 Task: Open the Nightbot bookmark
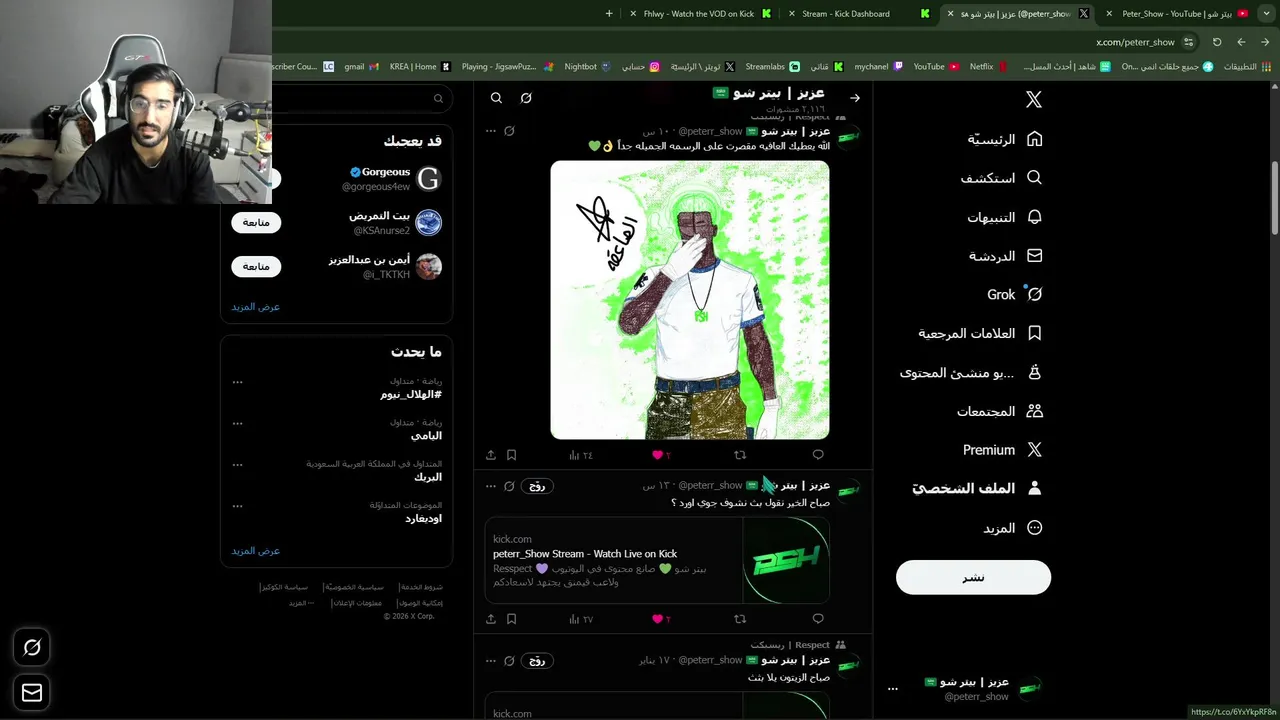[588, 67]
